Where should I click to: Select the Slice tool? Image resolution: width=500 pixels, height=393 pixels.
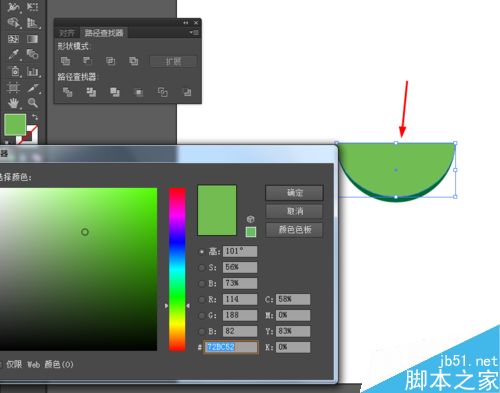pyautogui.click(x=32, y=88)
